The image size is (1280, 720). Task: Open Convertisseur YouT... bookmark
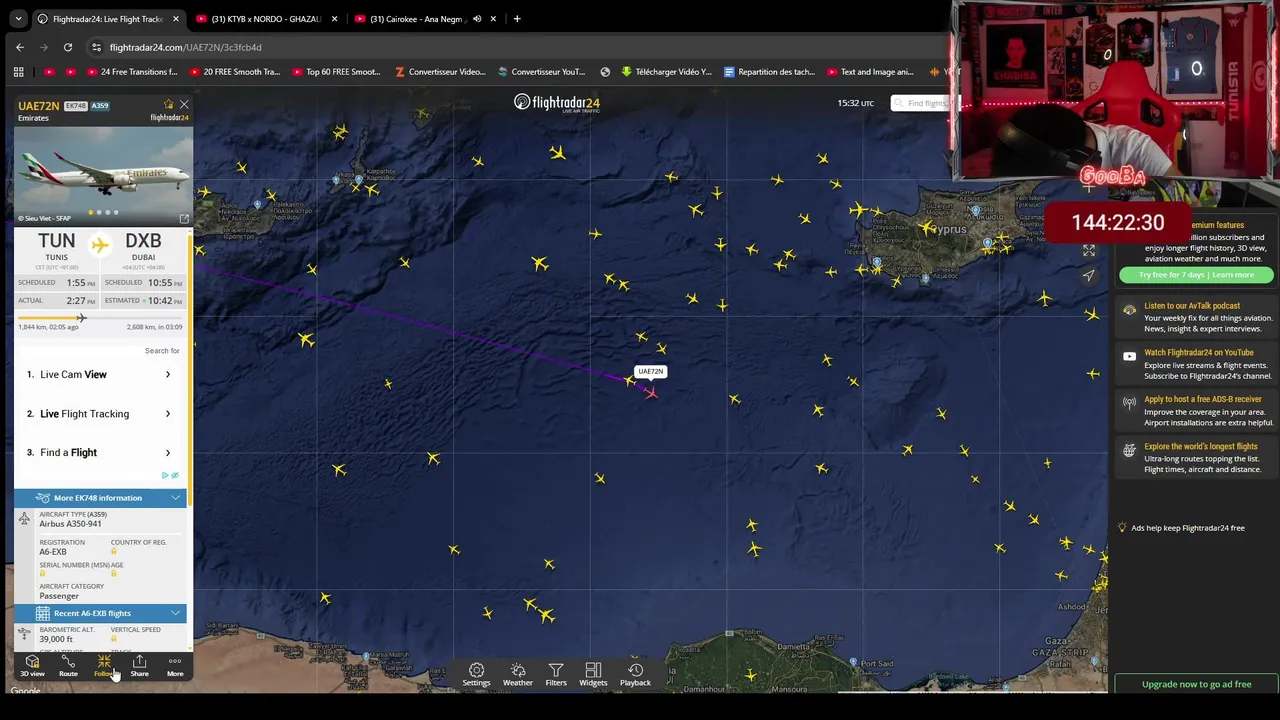541,72
